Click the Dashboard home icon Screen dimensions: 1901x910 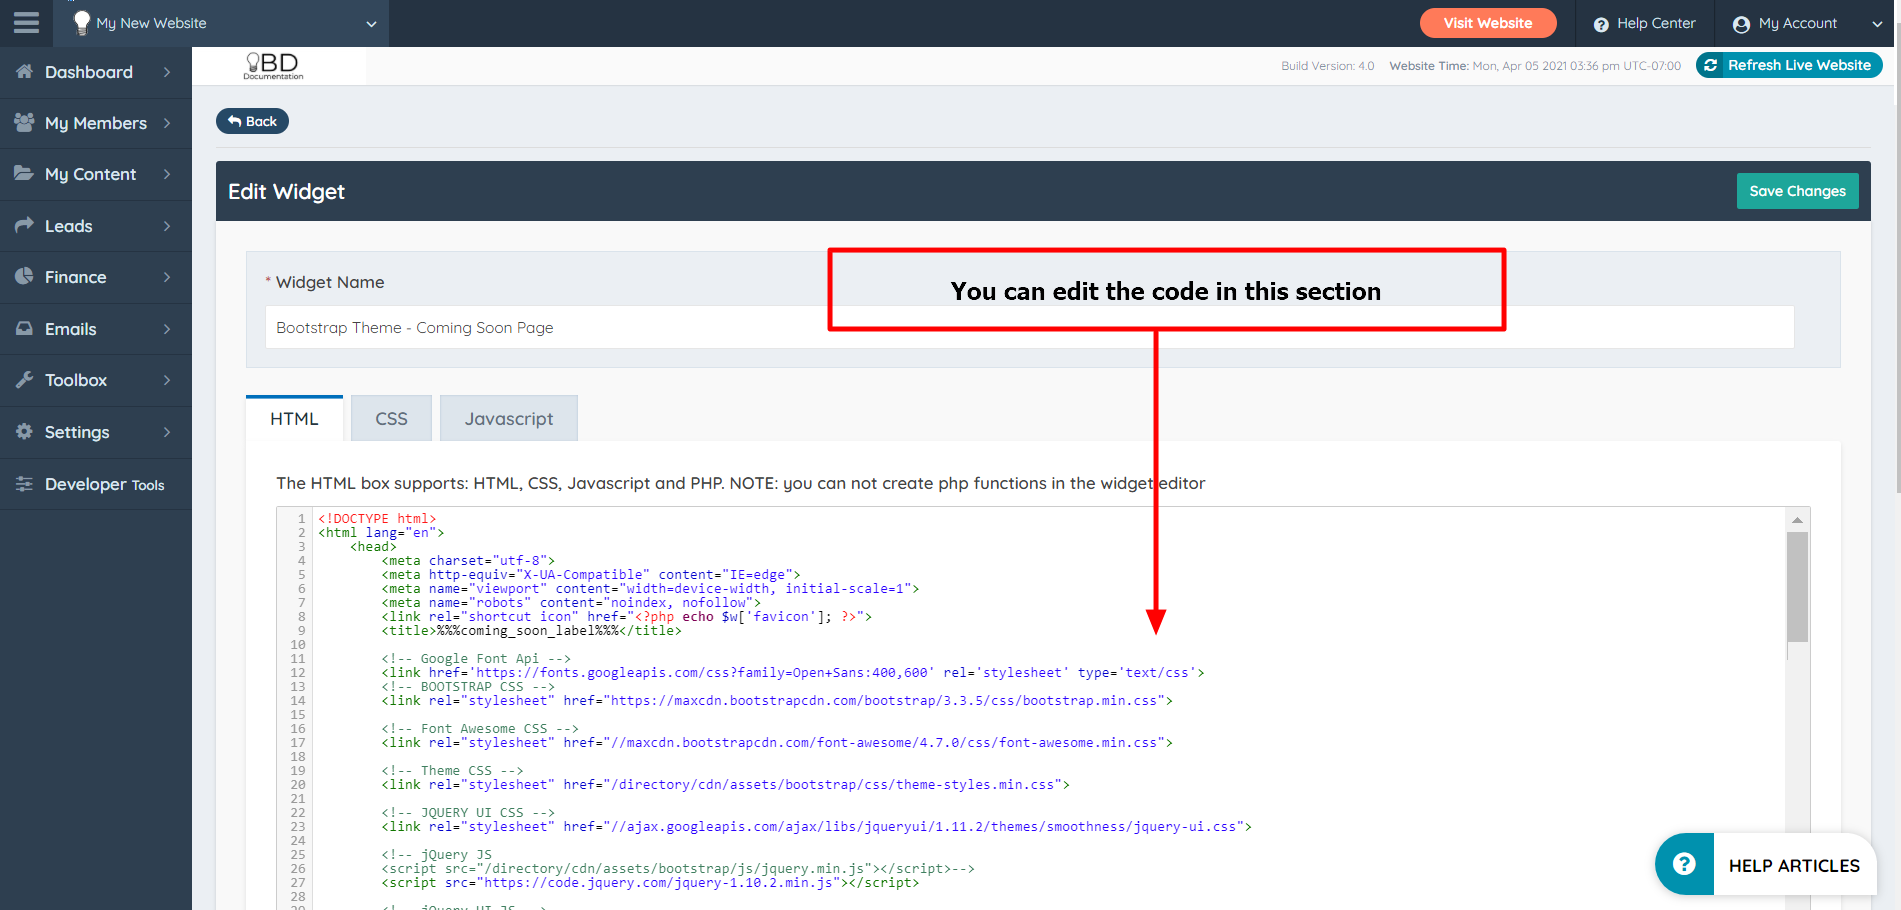coord(24,71)
